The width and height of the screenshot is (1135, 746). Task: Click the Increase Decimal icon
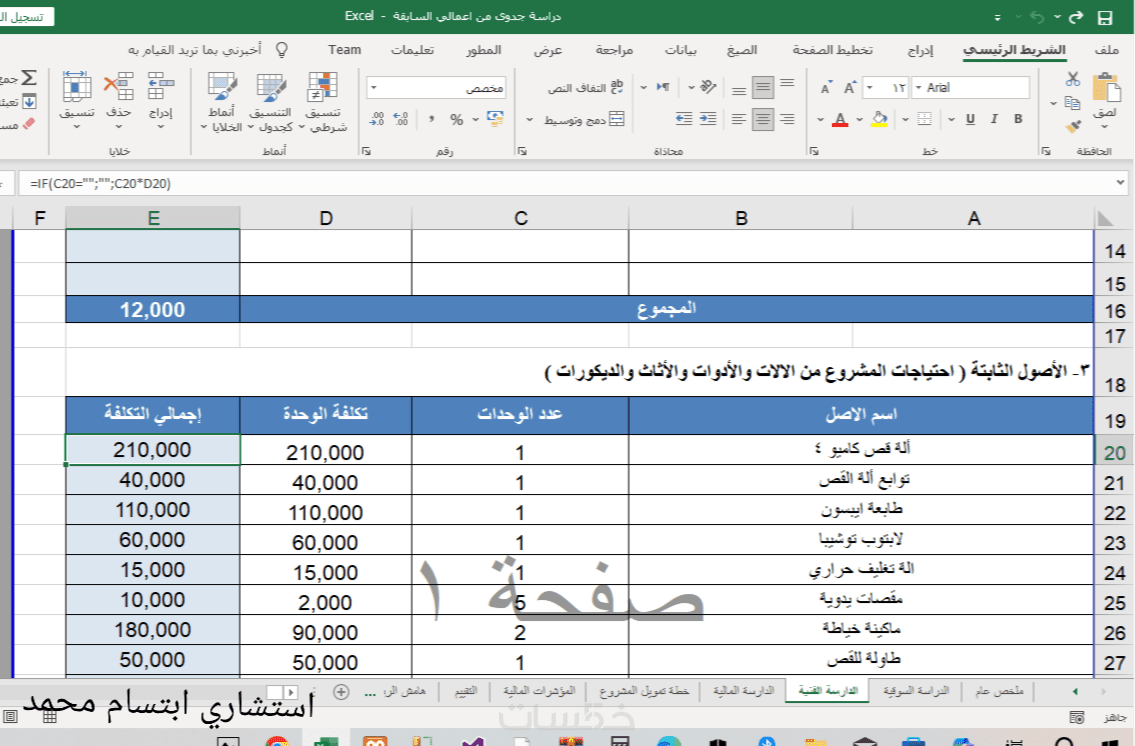coord(401,119)
